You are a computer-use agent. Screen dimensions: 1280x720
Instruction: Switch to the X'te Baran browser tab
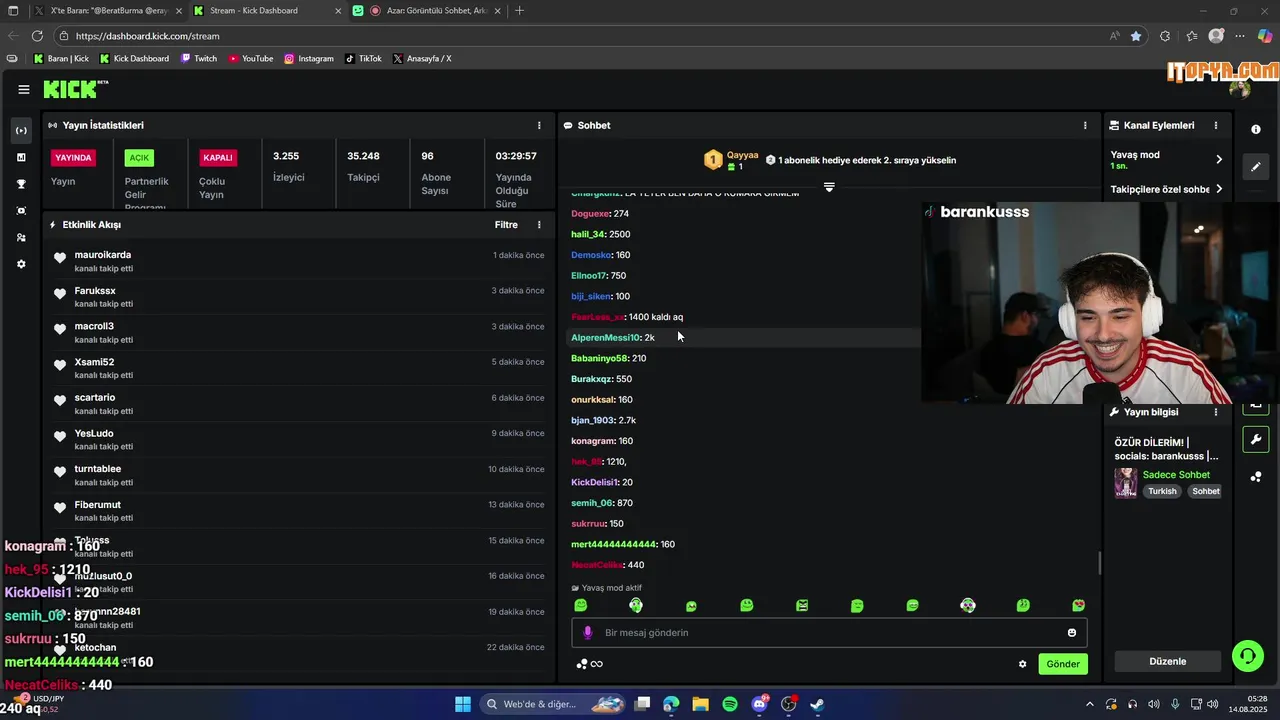pyautogui.click(x=109, y=10)
